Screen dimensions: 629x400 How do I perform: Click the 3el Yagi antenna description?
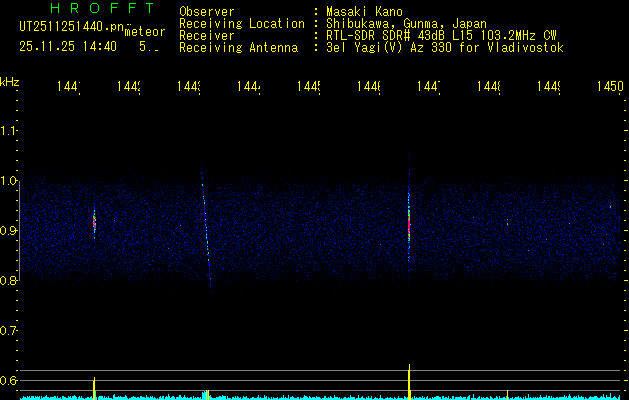[x=444, y=48]
